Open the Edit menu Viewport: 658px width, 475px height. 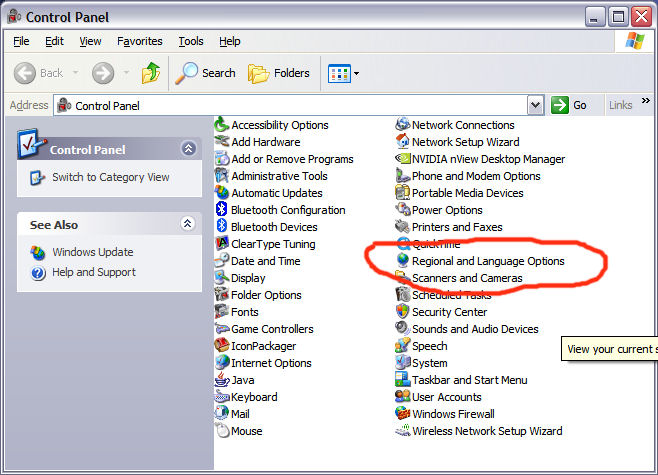[x=54, y=41]
